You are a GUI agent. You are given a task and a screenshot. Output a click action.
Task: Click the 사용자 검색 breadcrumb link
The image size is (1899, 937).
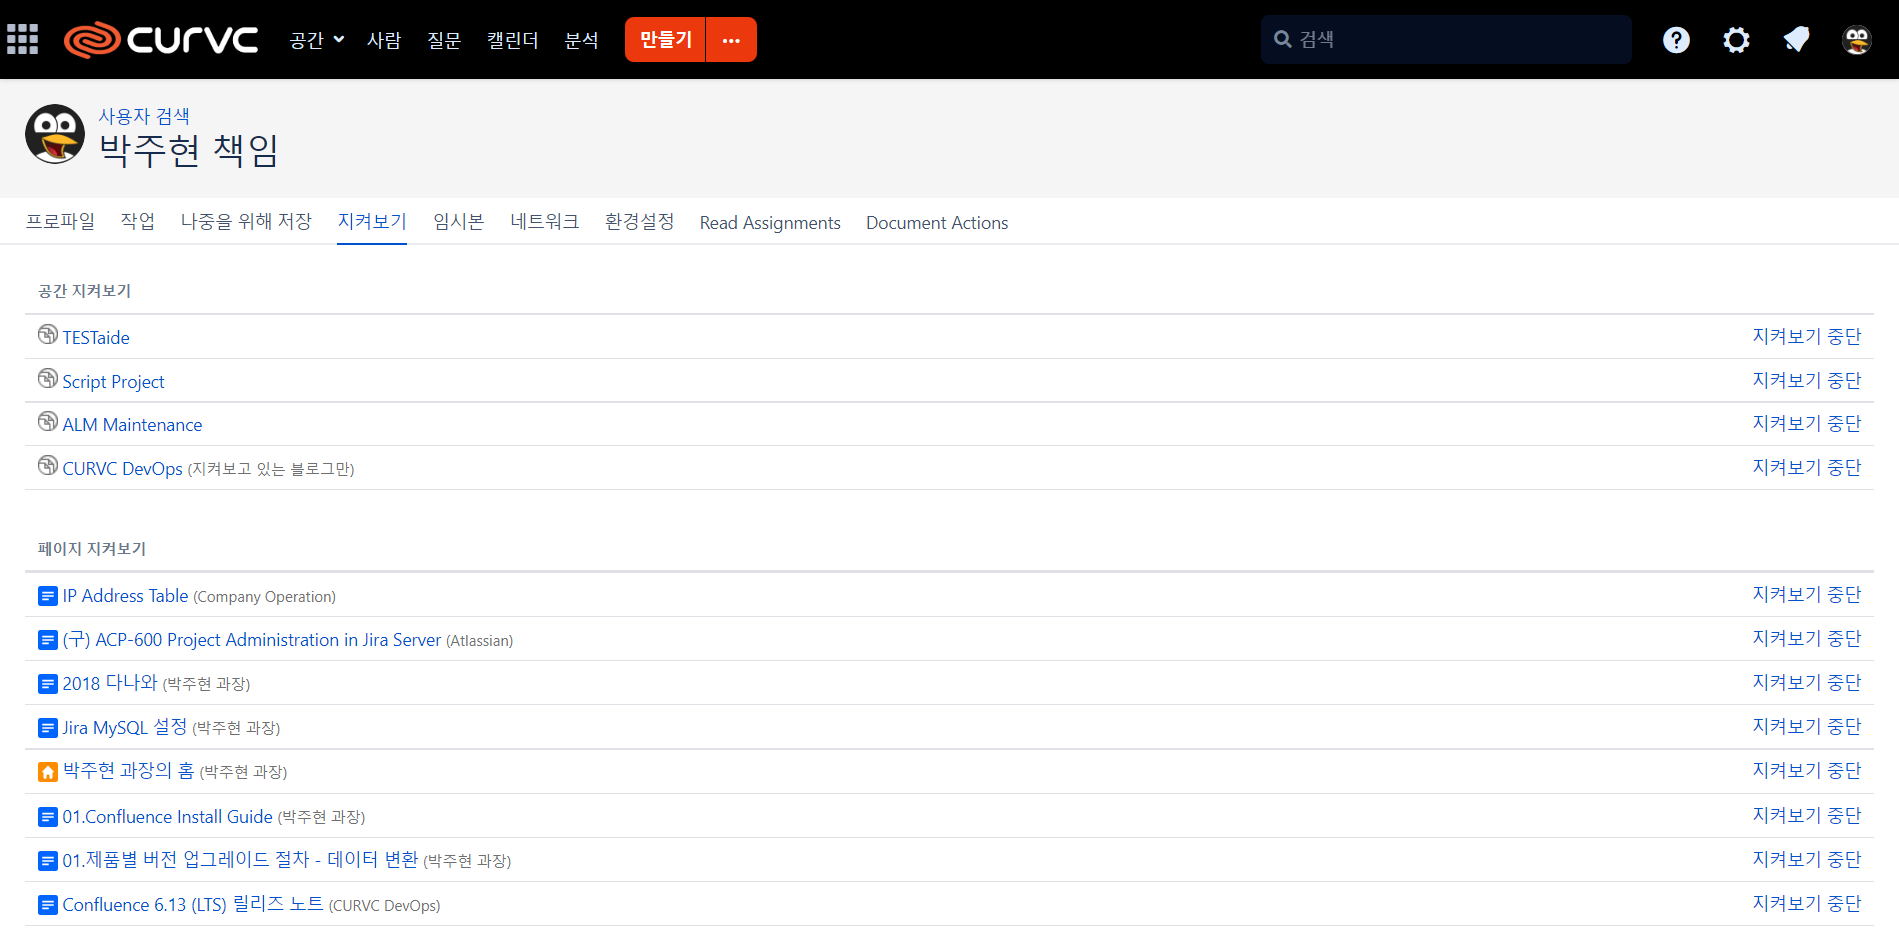point(144,116)
